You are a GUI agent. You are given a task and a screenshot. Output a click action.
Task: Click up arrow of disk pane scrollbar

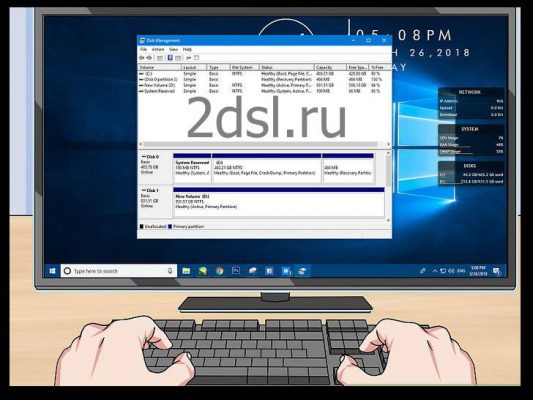tap(388, 153)
